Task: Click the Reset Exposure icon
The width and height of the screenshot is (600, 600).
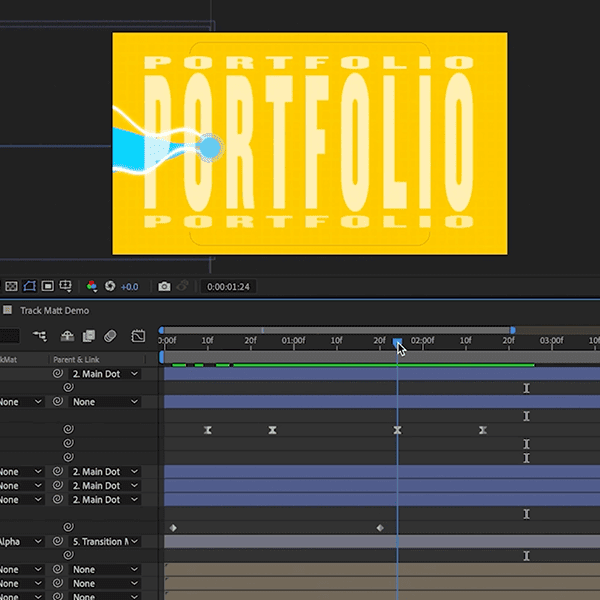Action: coord(110,286)
